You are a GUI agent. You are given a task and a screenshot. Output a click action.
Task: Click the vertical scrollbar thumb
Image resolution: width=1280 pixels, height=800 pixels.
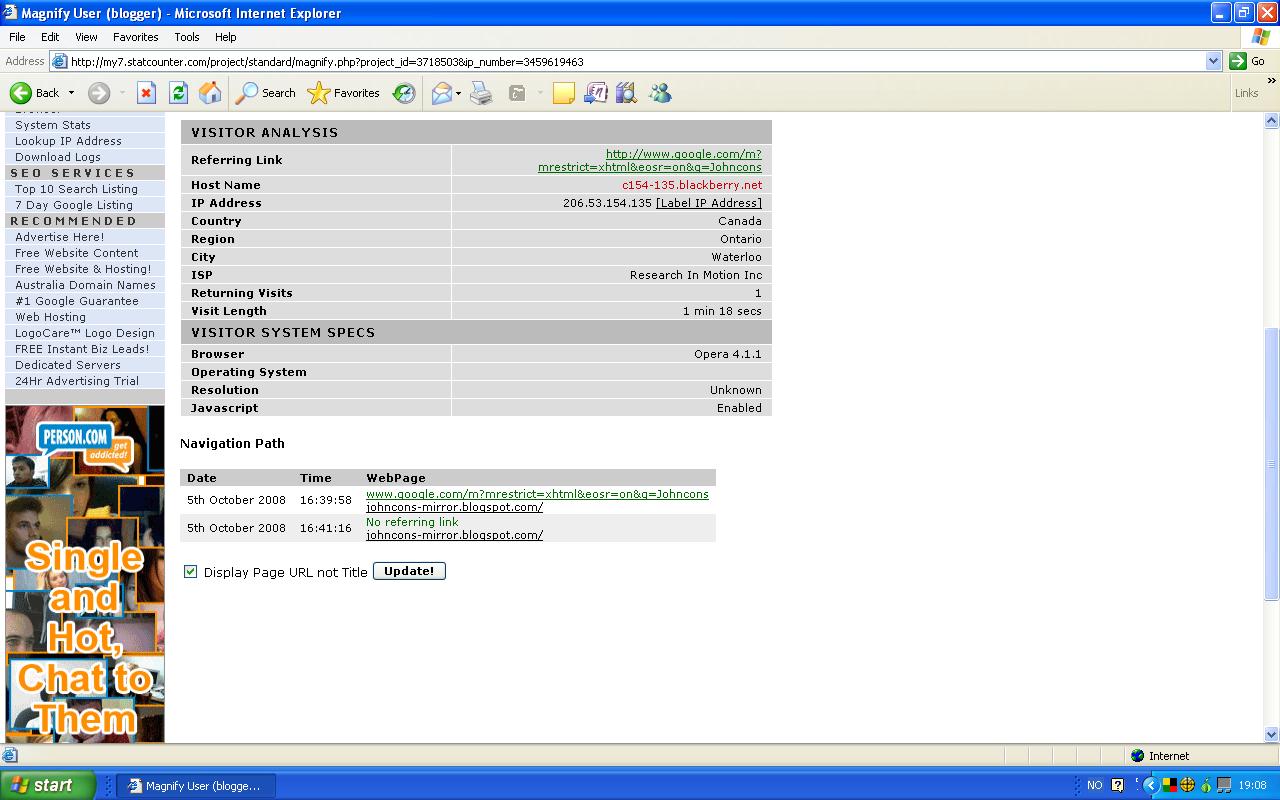tap(1272, 463)
